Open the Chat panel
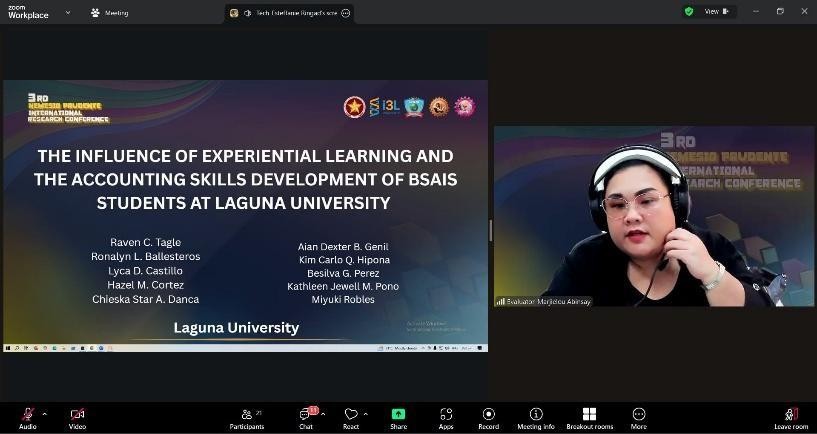 pos(305,418)
